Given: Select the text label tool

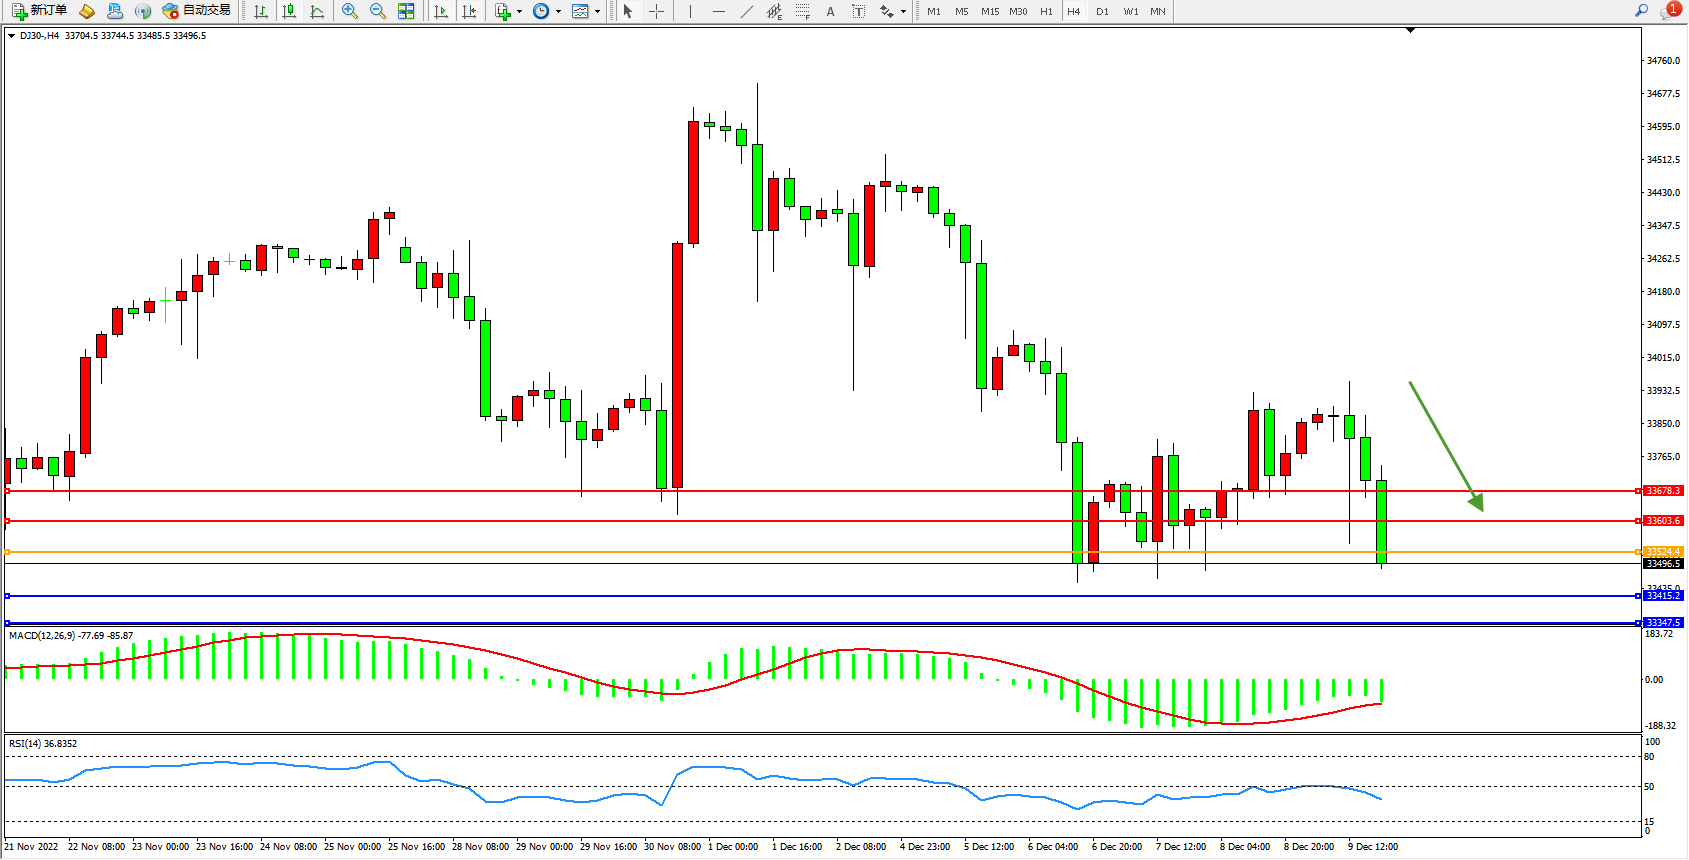Looking at the screenshot, I should click(858, 11).
